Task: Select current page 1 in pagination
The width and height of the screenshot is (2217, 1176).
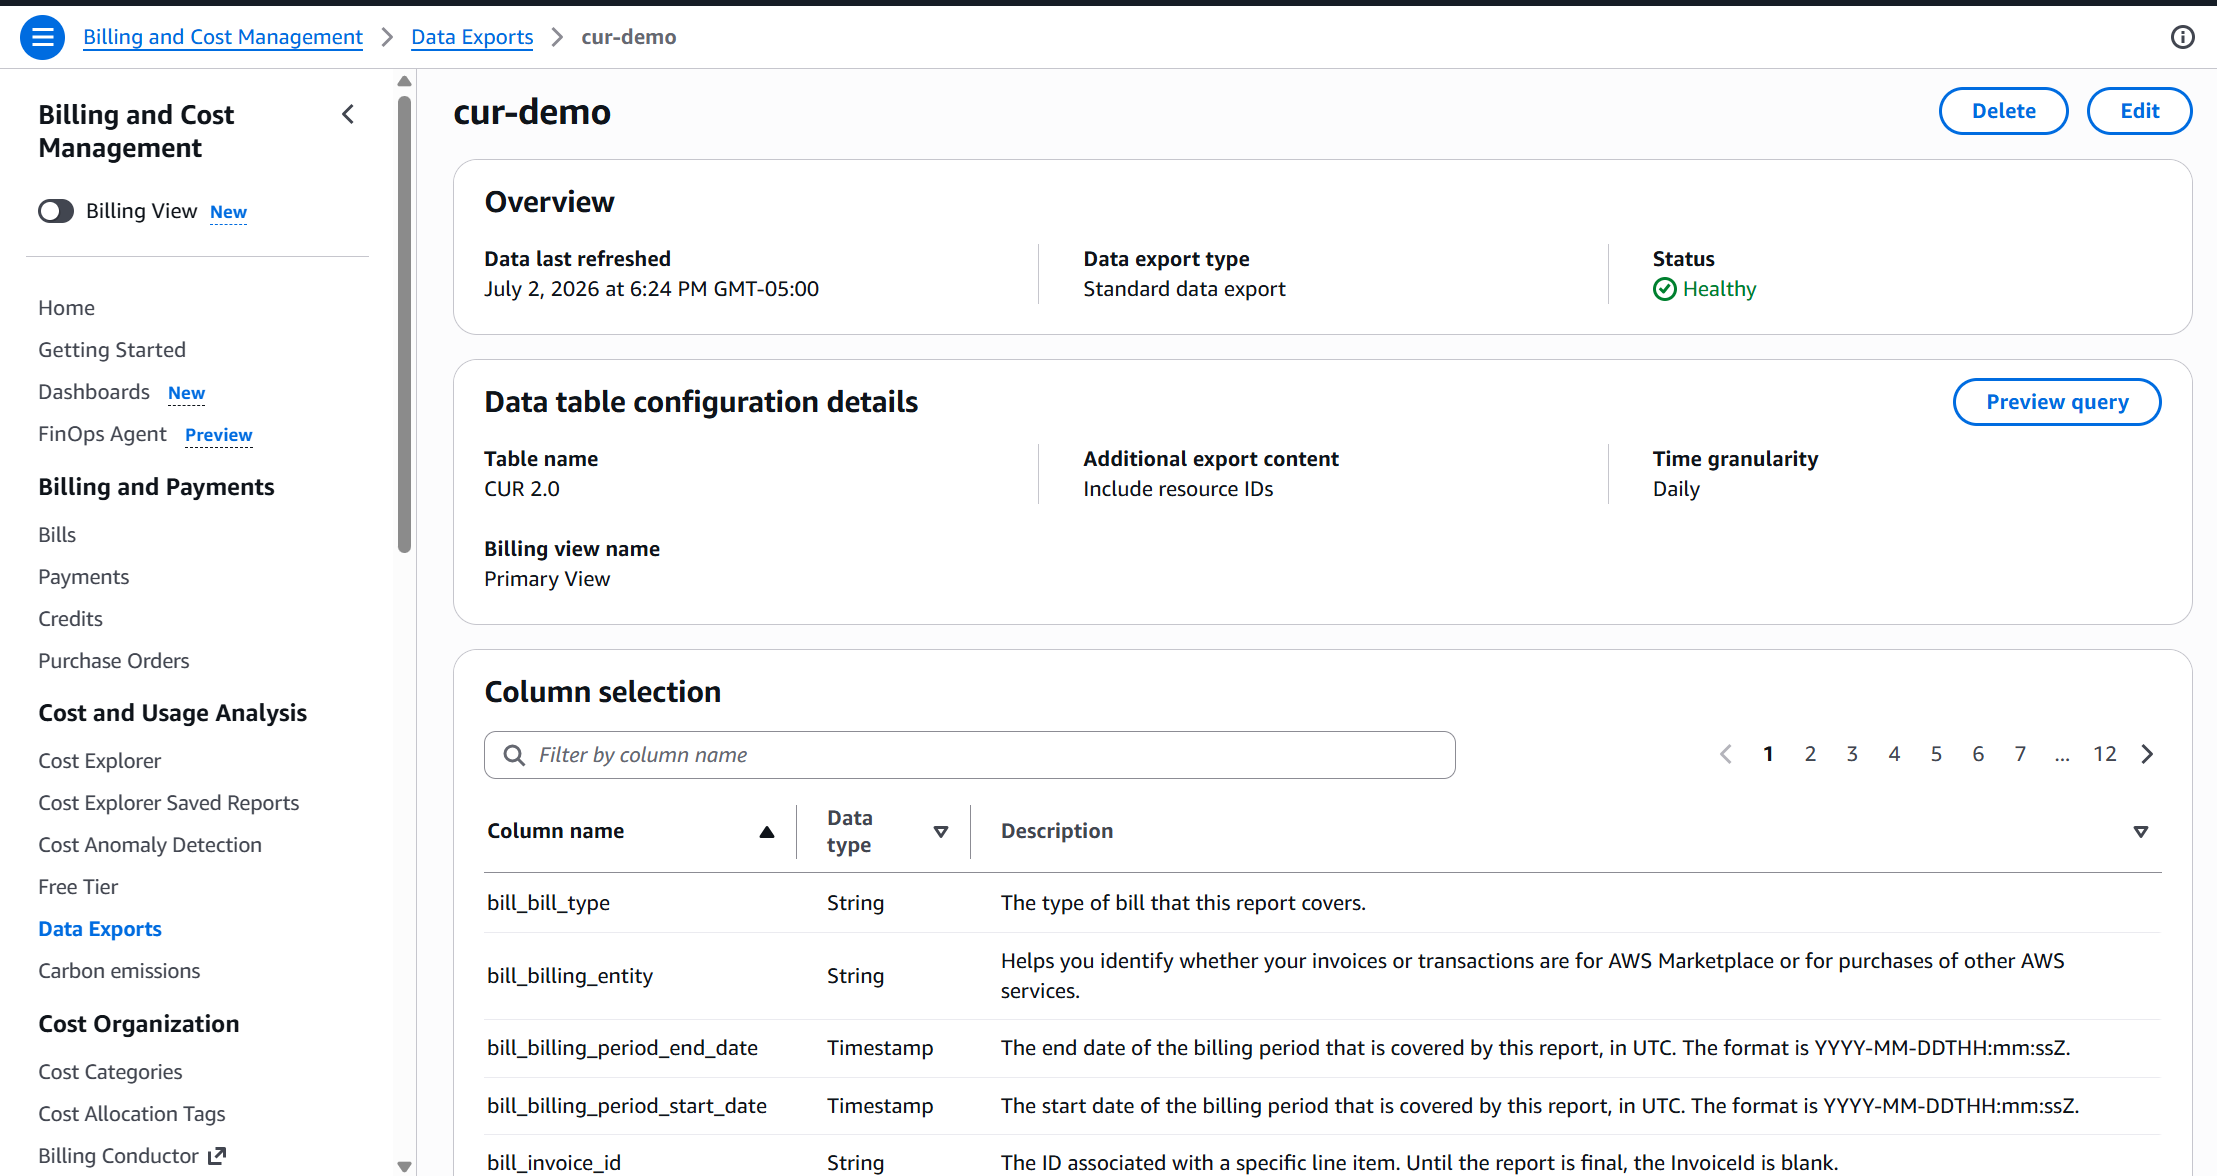Action: (1768, 754)
